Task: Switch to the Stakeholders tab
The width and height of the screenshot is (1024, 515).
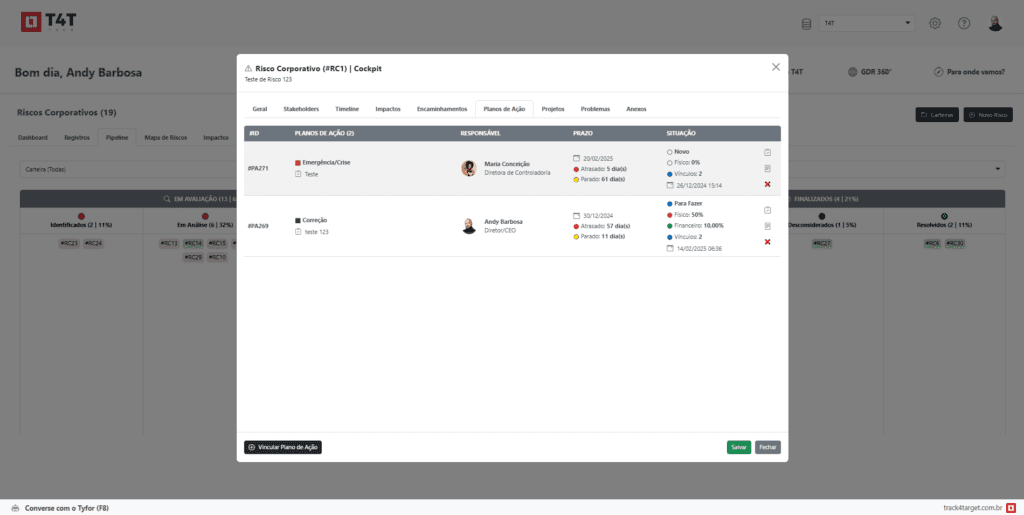Action: coord(301,108)
